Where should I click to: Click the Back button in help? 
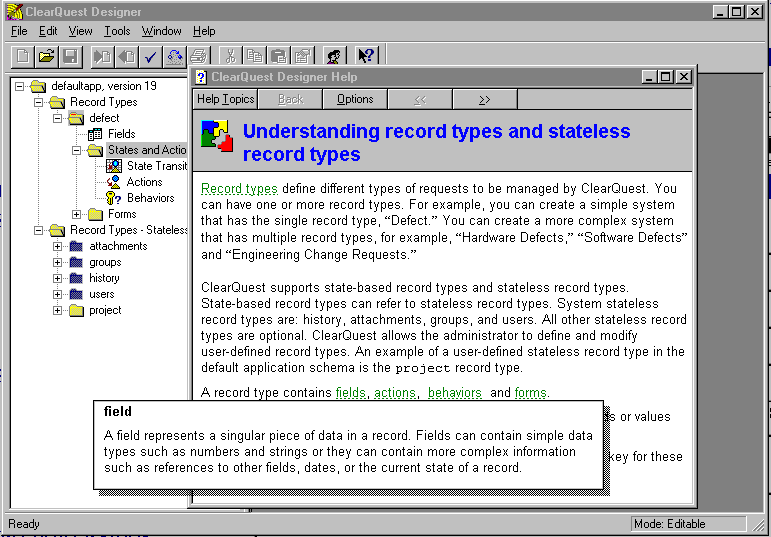291,99
